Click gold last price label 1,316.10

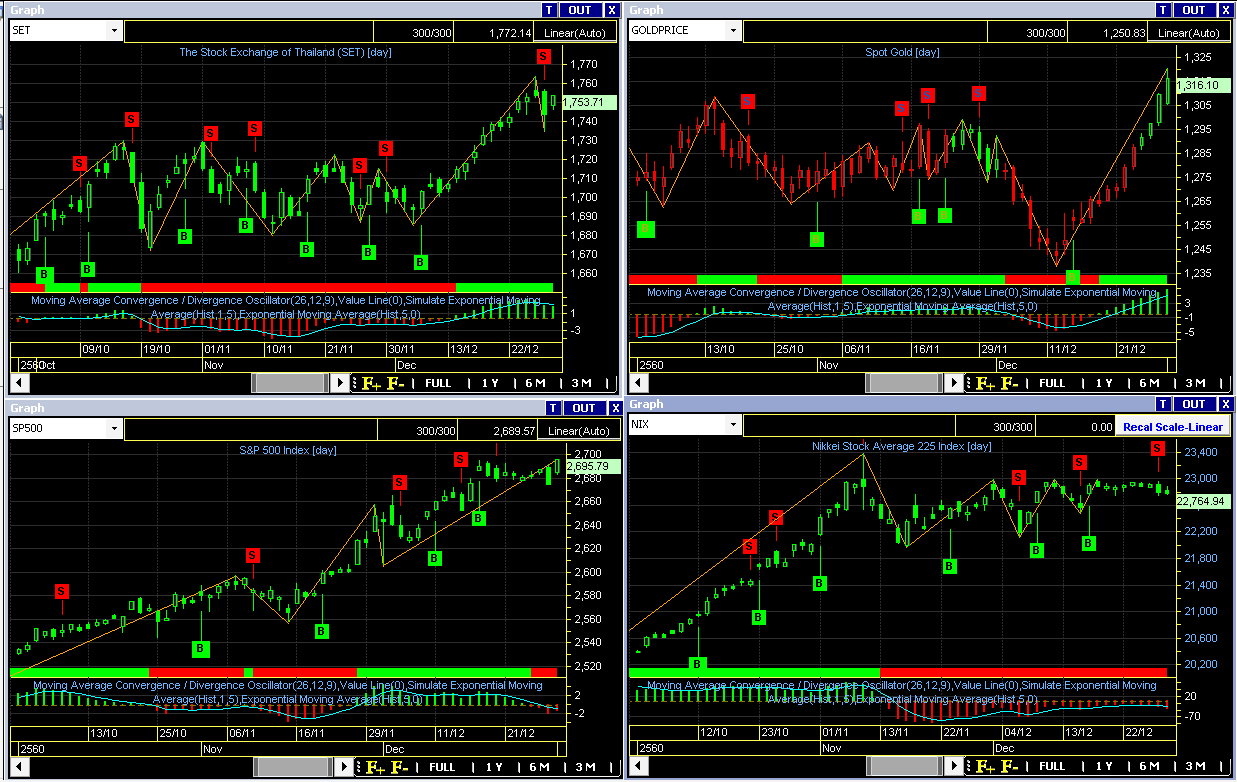1204,86
